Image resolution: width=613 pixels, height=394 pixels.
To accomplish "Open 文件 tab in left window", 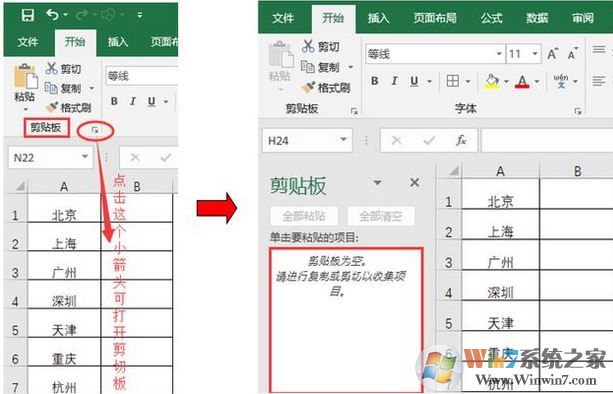I will (x=28, y=41).
